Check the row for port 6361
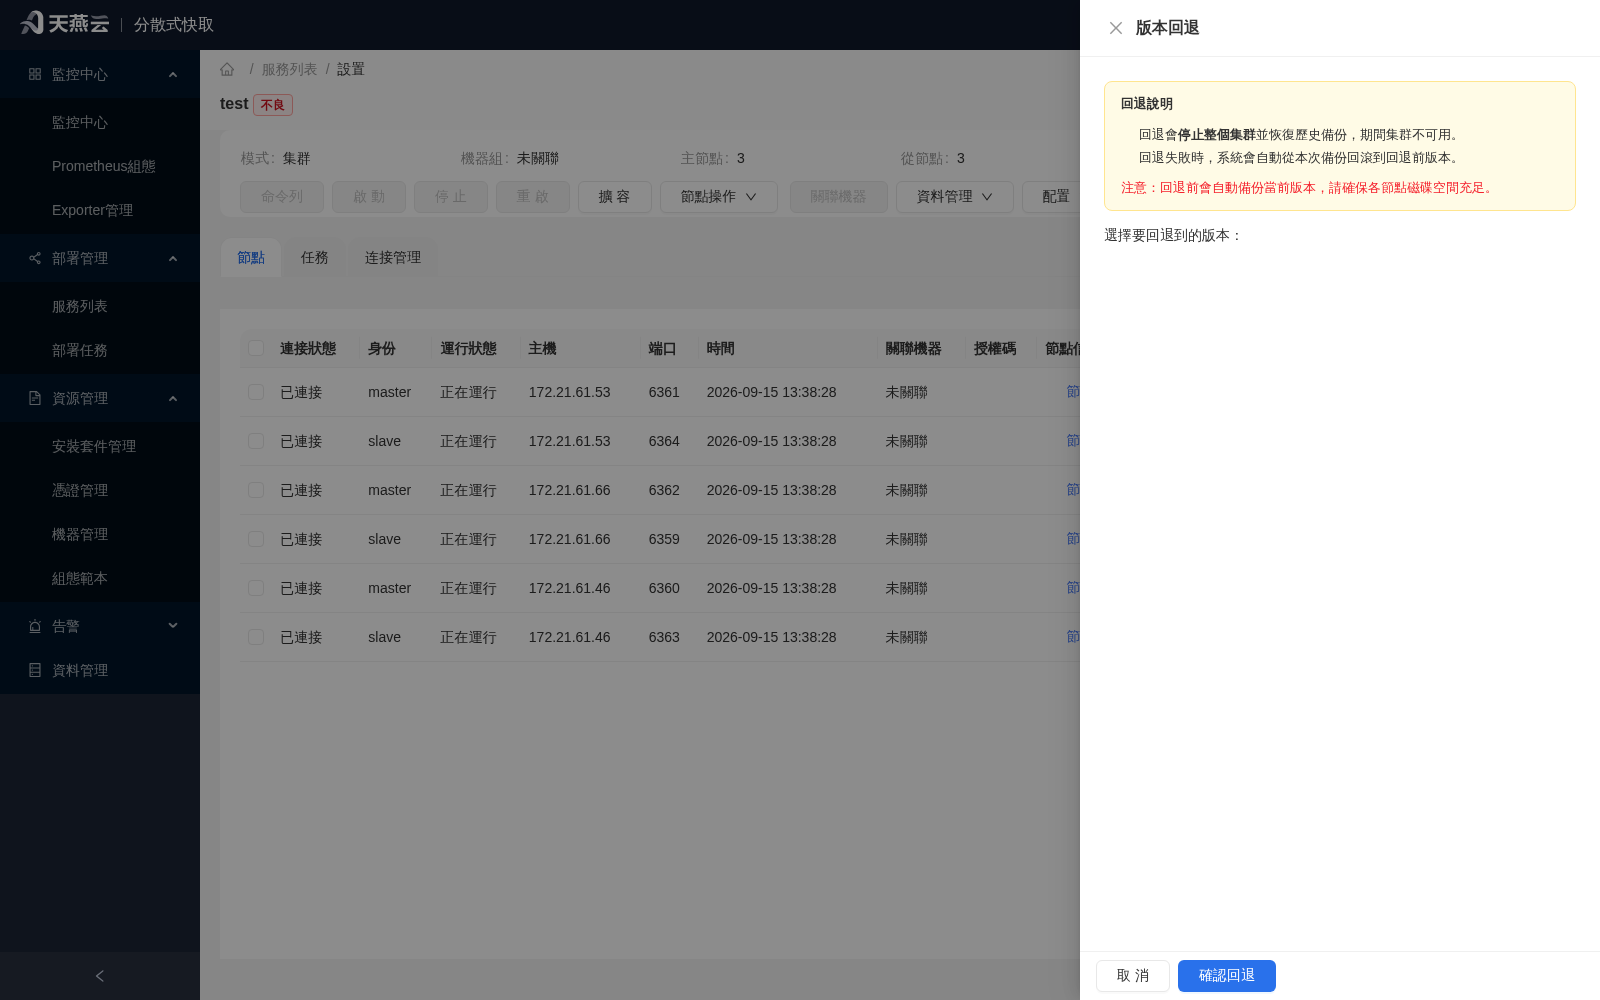 (x=256, y=392)
